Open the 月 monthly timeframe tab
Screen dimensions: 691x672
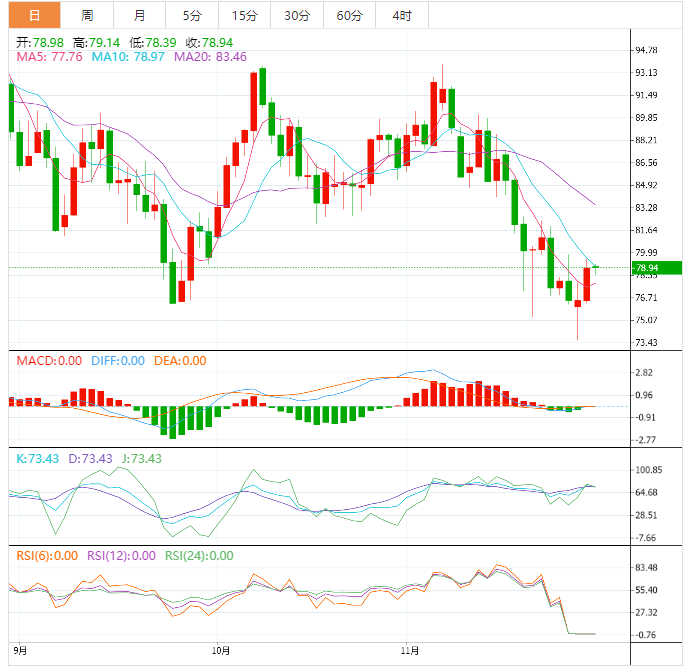coord(139,15)
